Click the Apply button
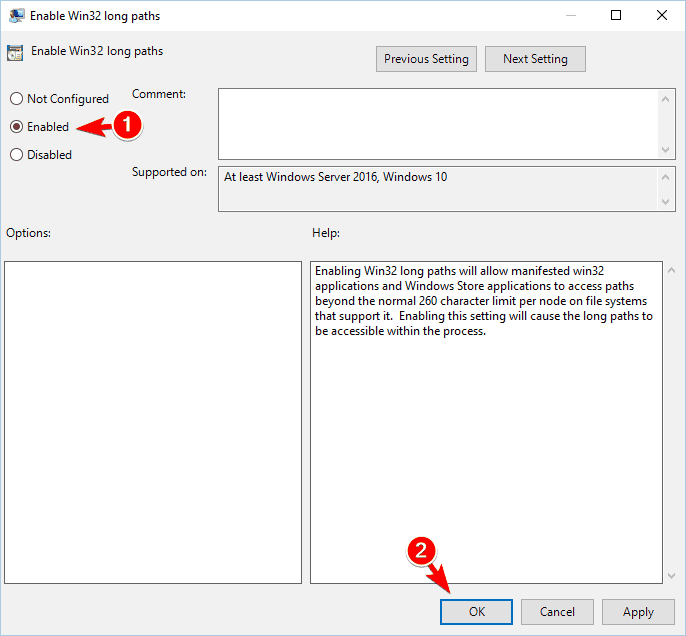686x636 pixels. (x=638, y=612)
